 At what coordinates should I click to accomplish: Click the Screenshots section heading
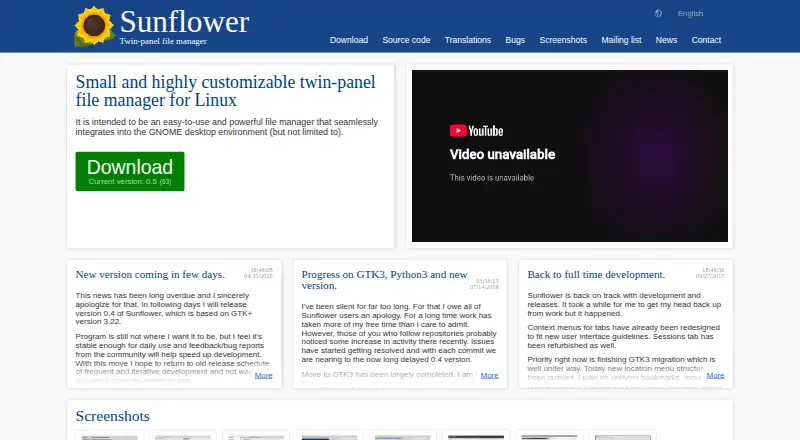(113, 416)
